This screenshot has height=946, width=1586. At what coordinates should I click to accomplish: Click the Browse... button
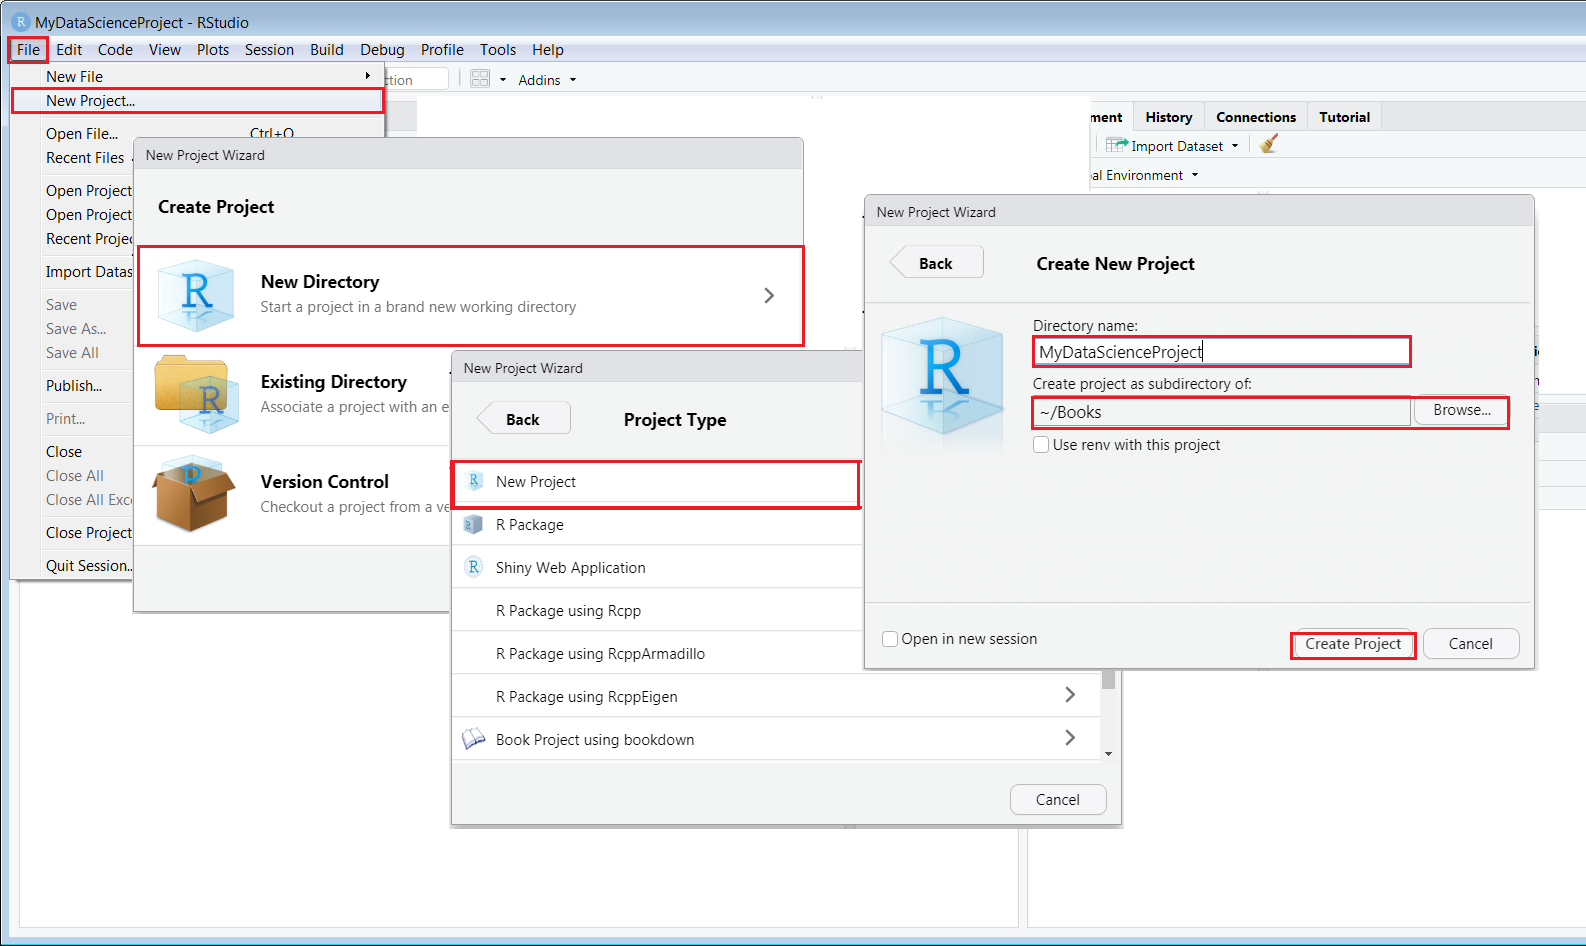click(1461, 411)
